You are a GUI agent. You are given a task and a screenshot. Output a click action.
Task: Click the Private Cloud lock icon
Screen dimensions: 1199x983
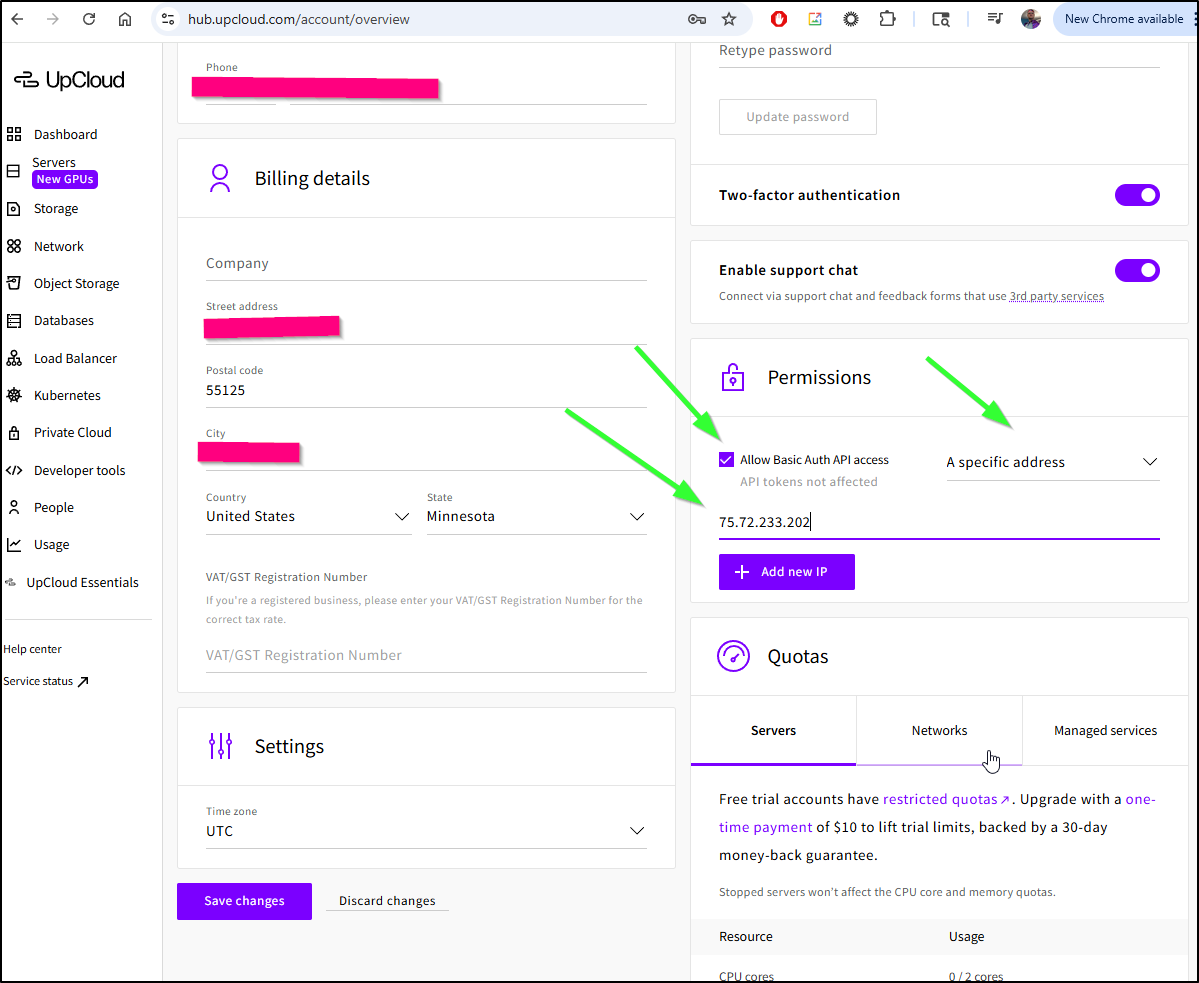[x=14, y=433]
